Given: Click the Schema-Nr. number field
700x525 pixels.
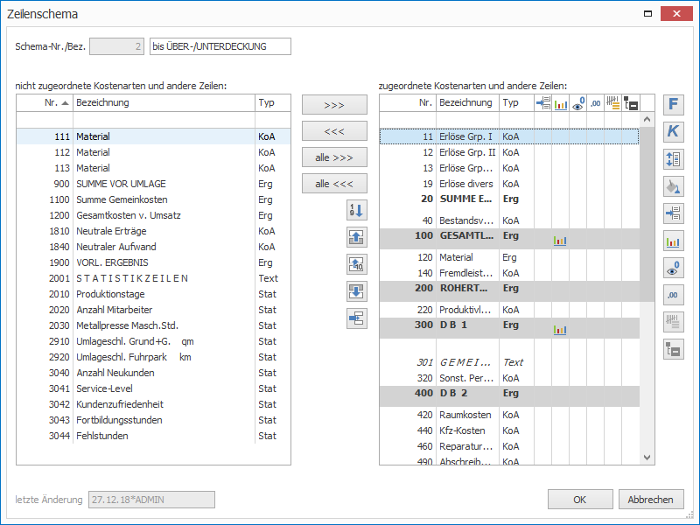Looking at the screenshot, I should coord(117,46).
